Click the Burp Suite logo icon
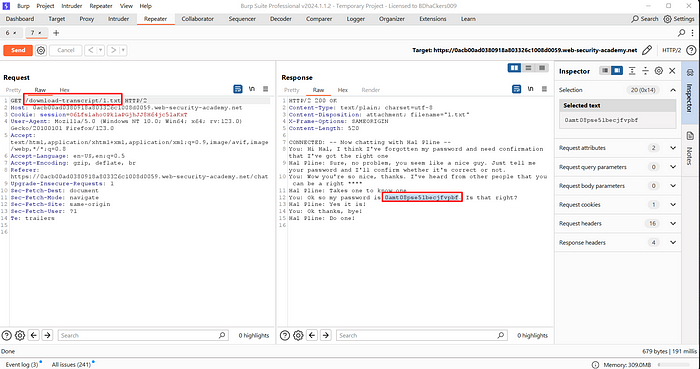 coord(6,6)
